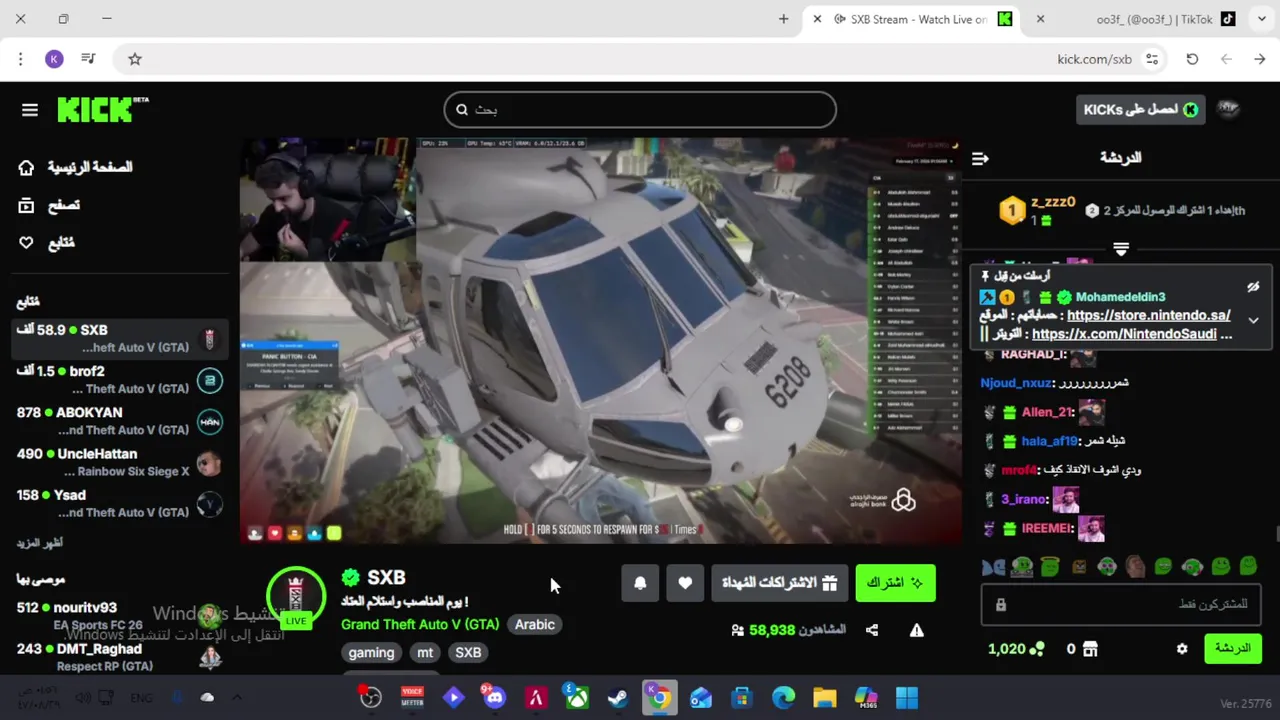The width and height of the screenshot is (1280, 720).
Task: Open ABOKYAN channel in sidebar
Action: pos(120,421)
